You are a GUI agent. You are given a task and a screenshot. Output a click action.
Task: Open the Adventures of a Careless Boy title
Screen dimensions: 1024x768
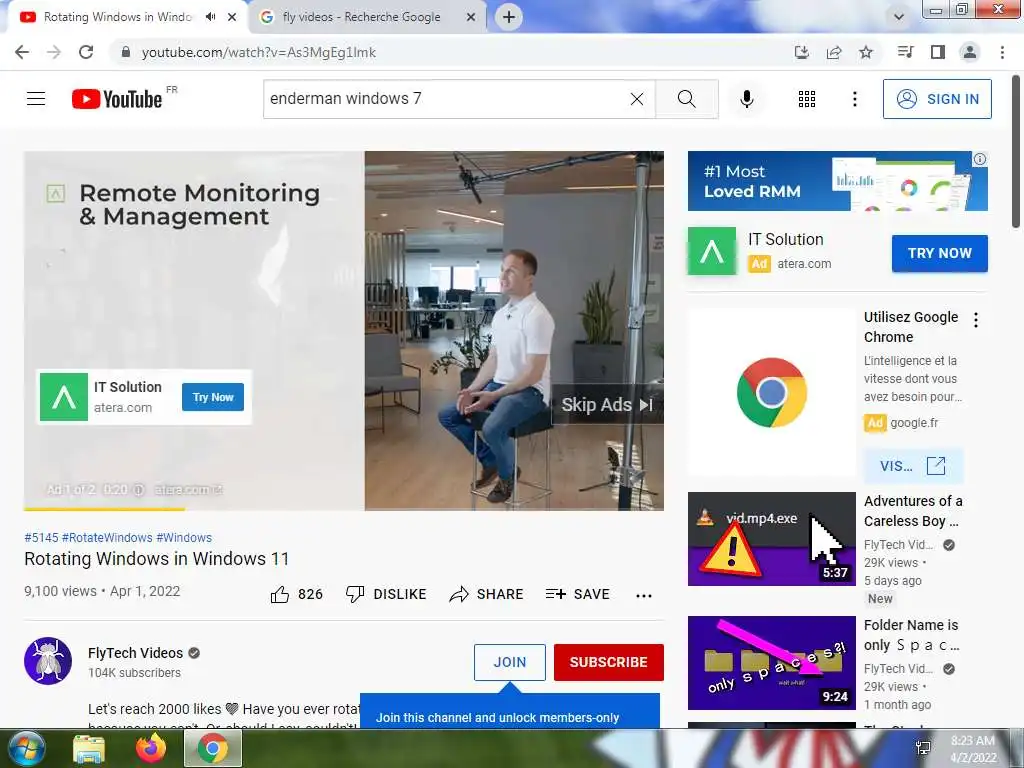pyautogui.click(x=913, y=511)
